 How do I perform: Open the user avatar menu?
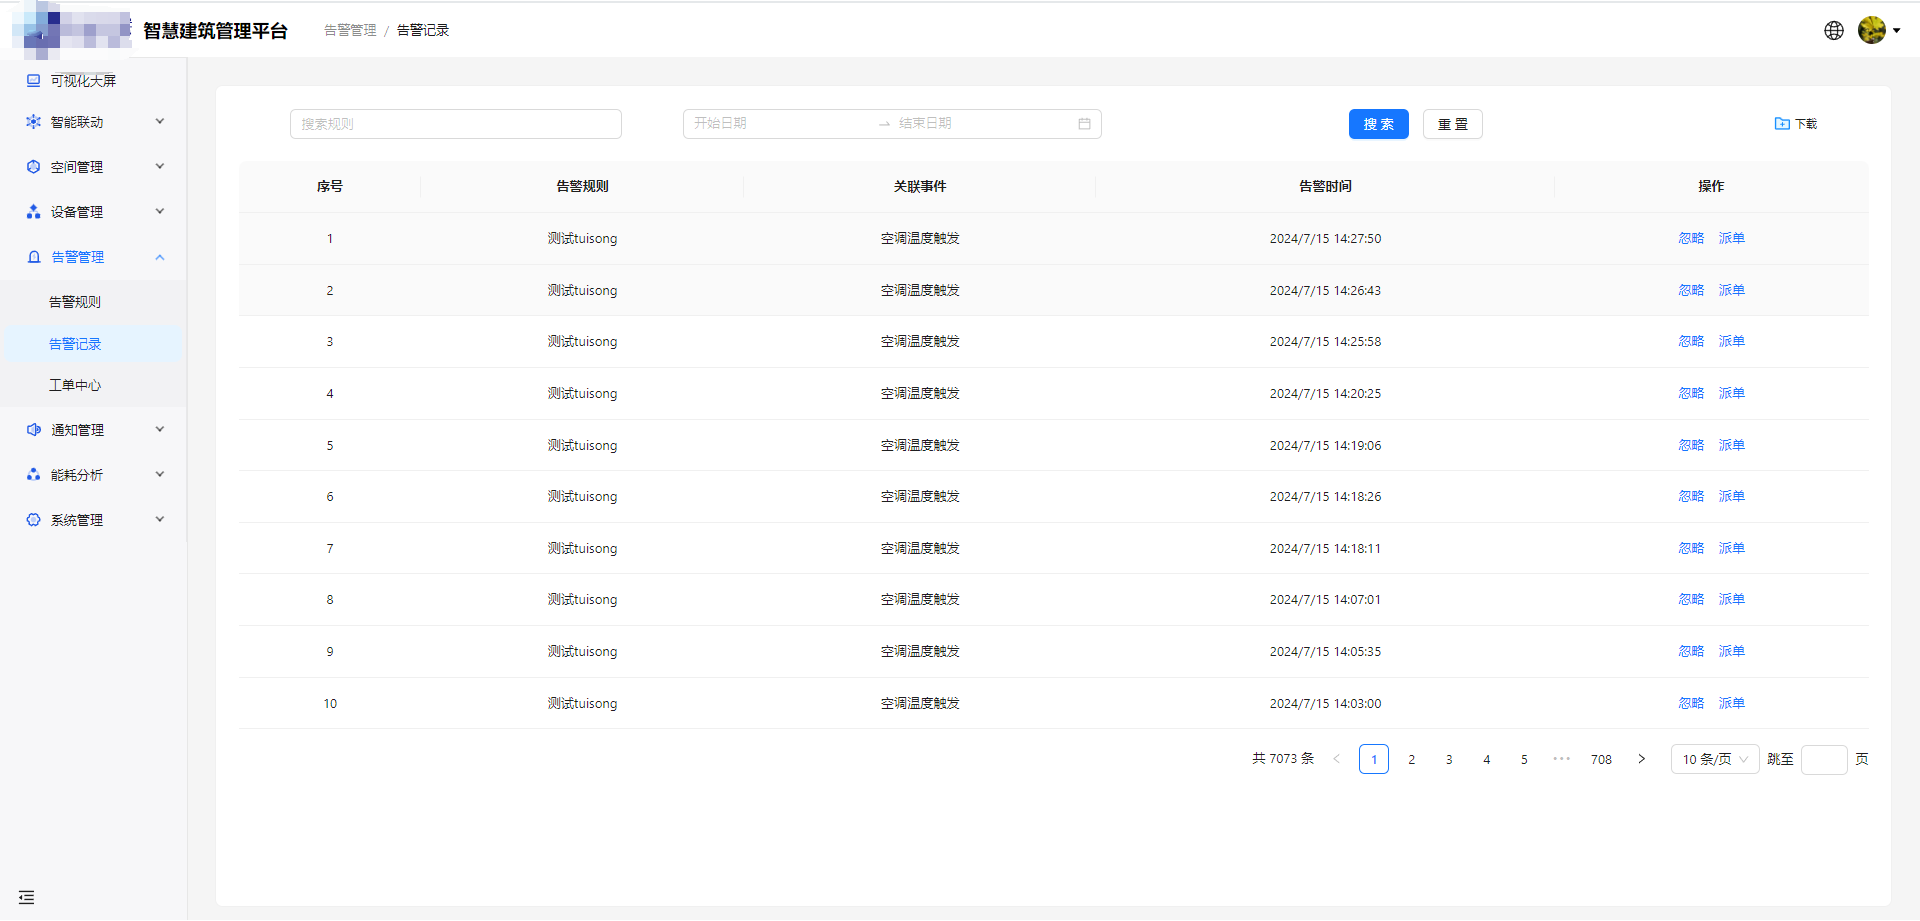tap(1872, 30)
